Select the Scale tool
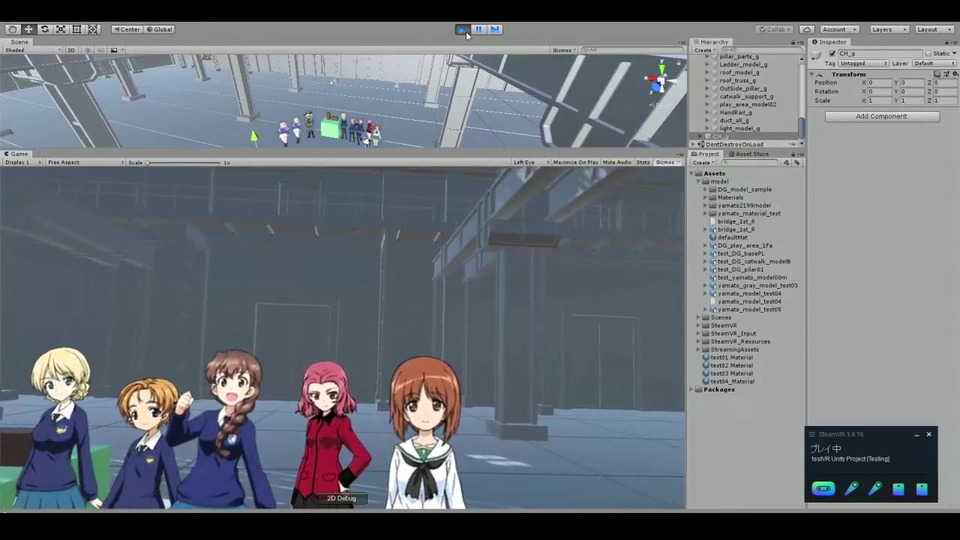The width and height of the screenshot is (960, 540). coord(61,29)
